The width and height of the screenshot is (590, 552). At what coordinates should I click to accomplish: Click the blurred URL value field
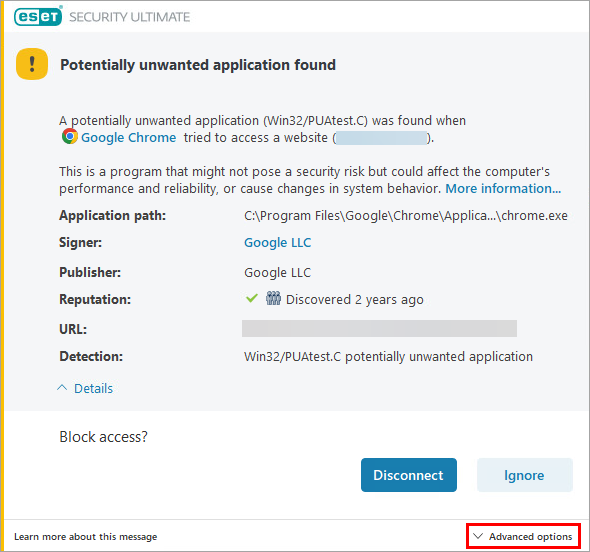[379, 328]
